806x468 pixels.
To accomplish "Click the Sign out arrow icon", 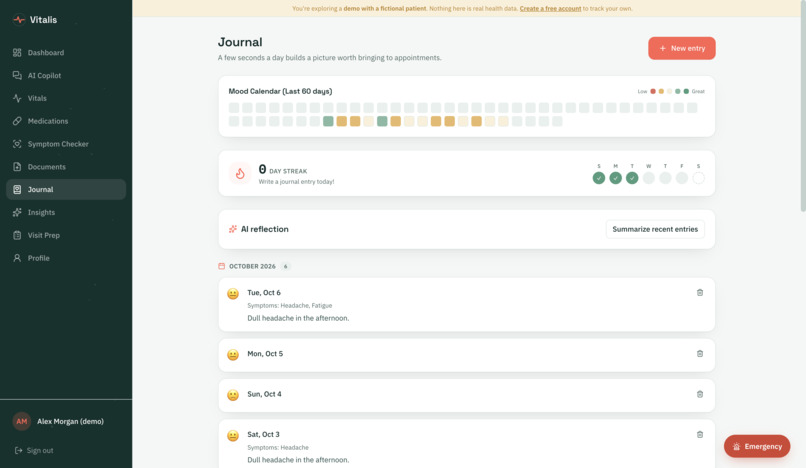I will click(x=19, y=450).
